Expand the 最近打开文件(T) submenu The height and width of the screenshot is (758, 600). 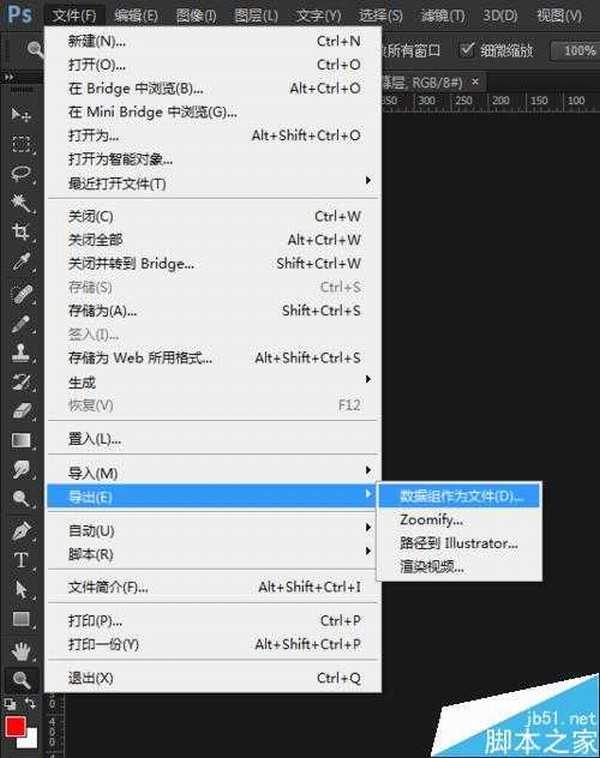(212, 183)
